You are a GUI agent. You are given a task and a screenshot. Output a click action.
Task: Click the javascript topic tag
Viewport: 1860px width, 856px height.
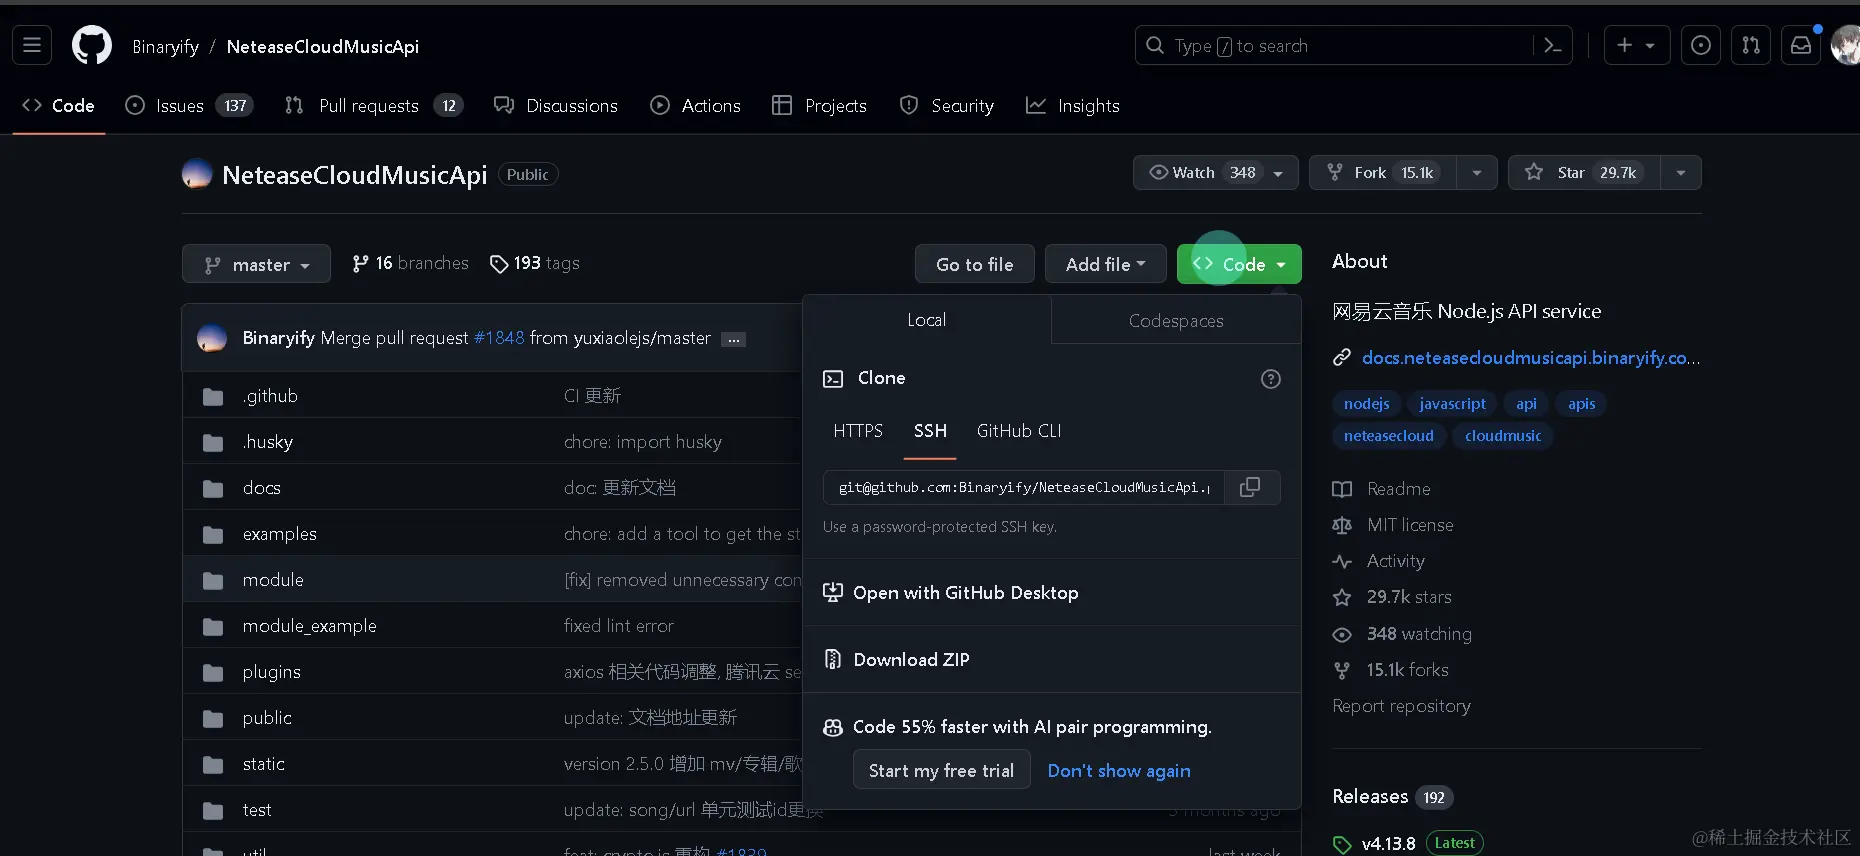(x=1453, y=404)
